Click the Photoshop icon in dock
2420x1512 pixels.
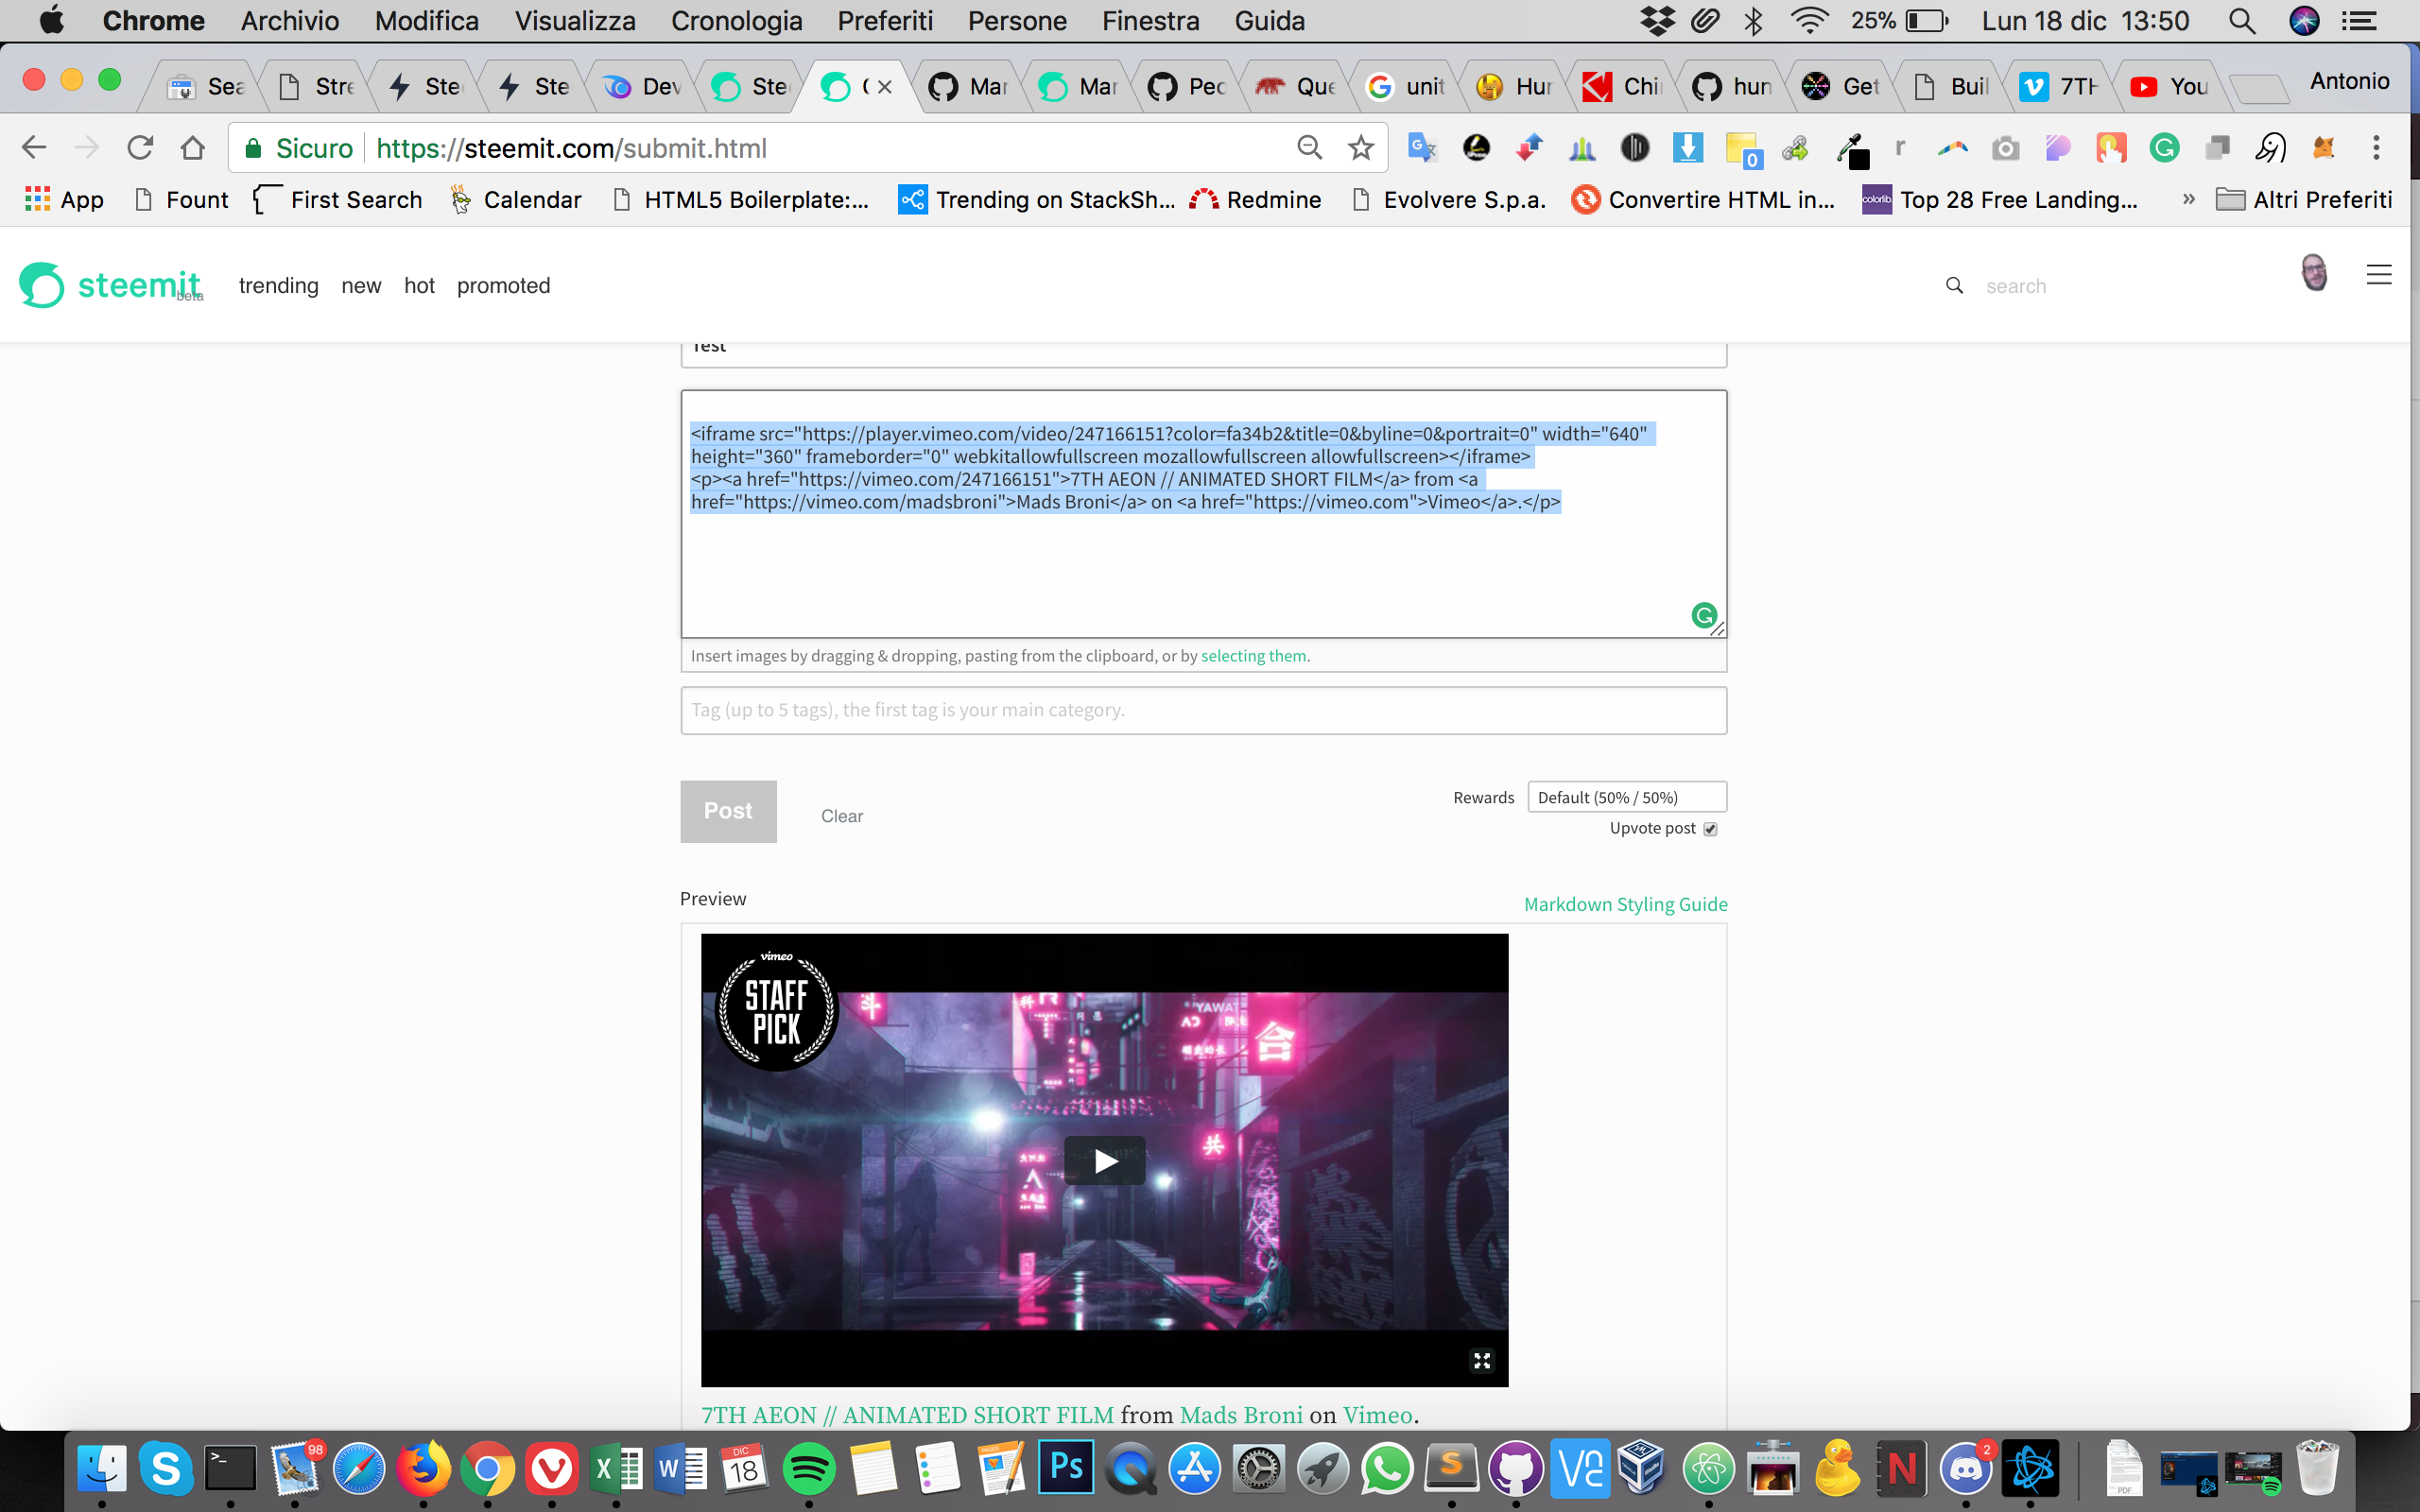click(x=1064, y=1469)
